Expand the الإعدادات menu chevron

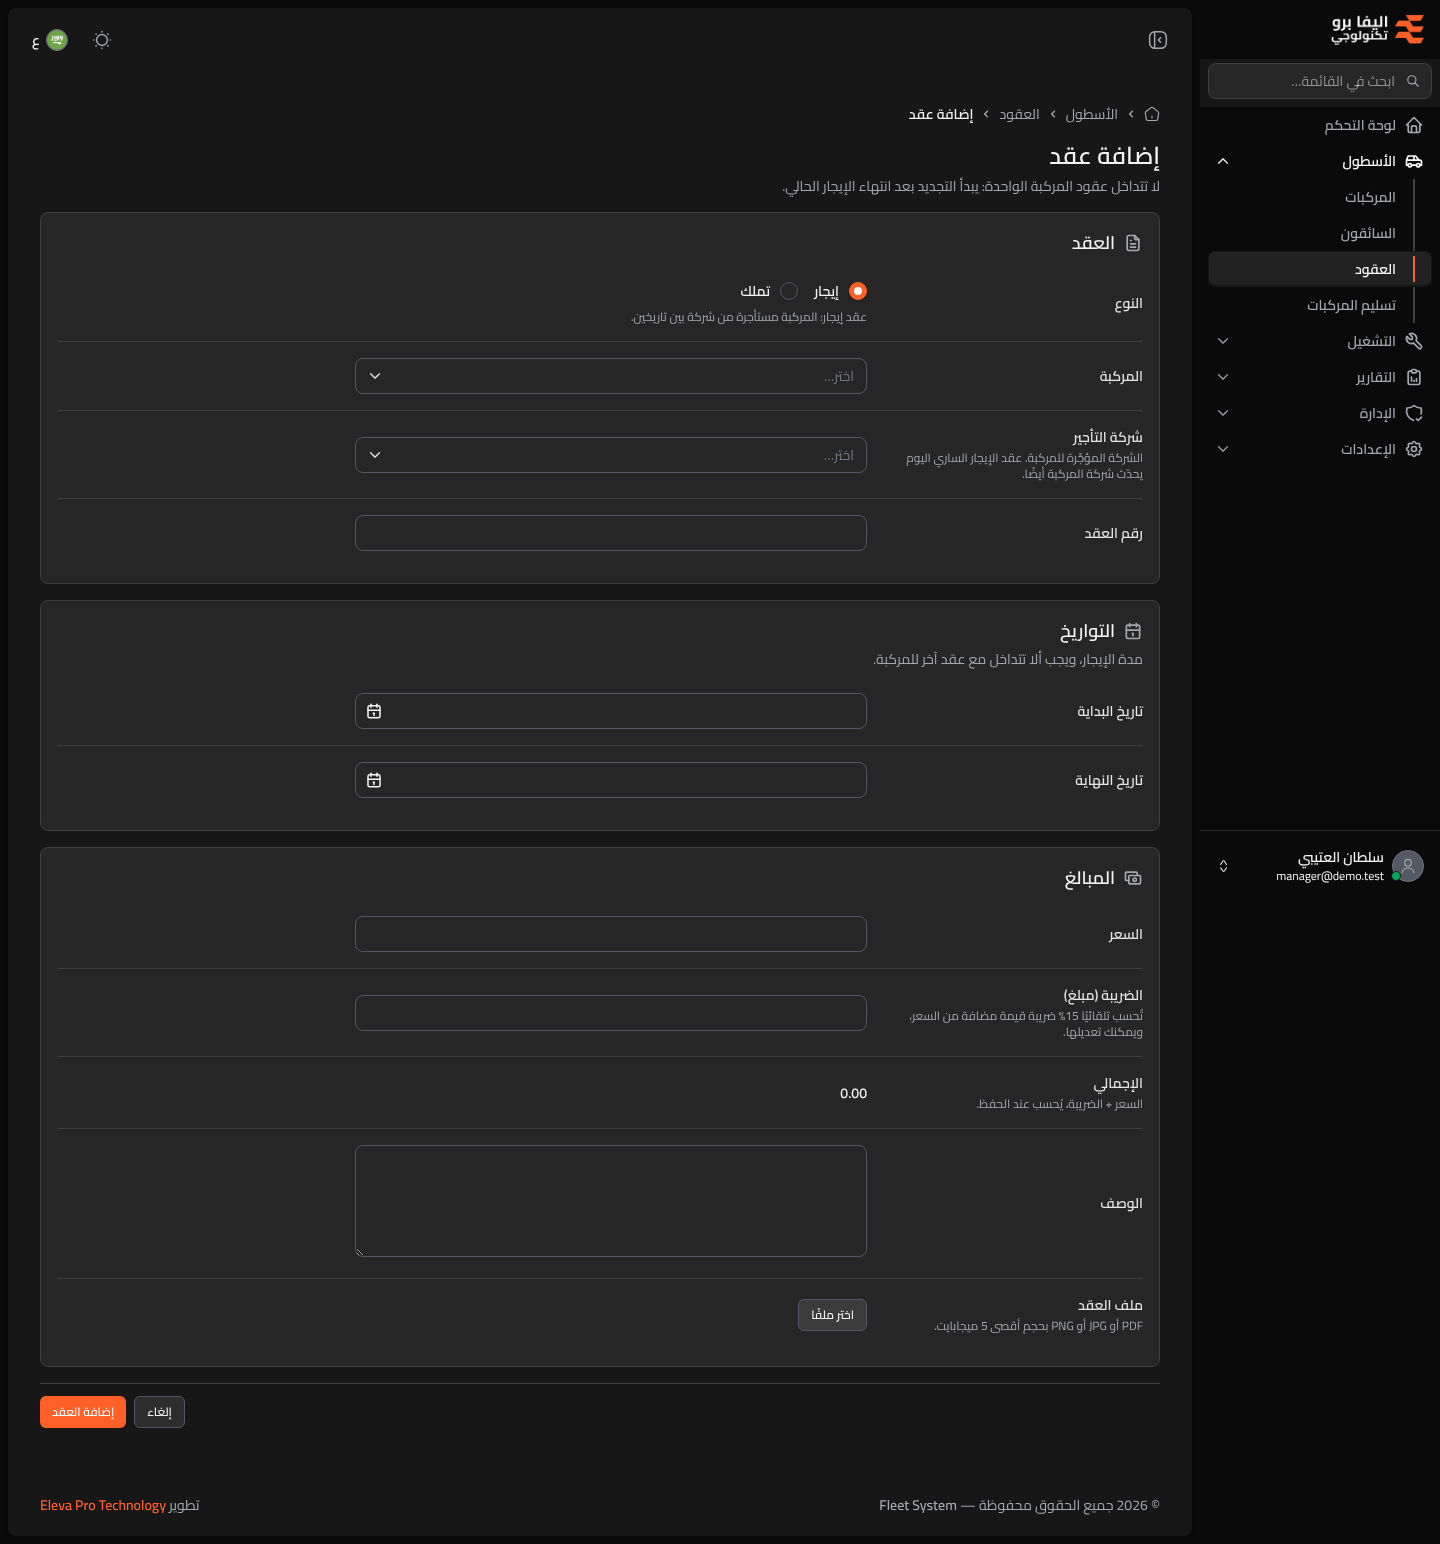[x=1223, y=449]
